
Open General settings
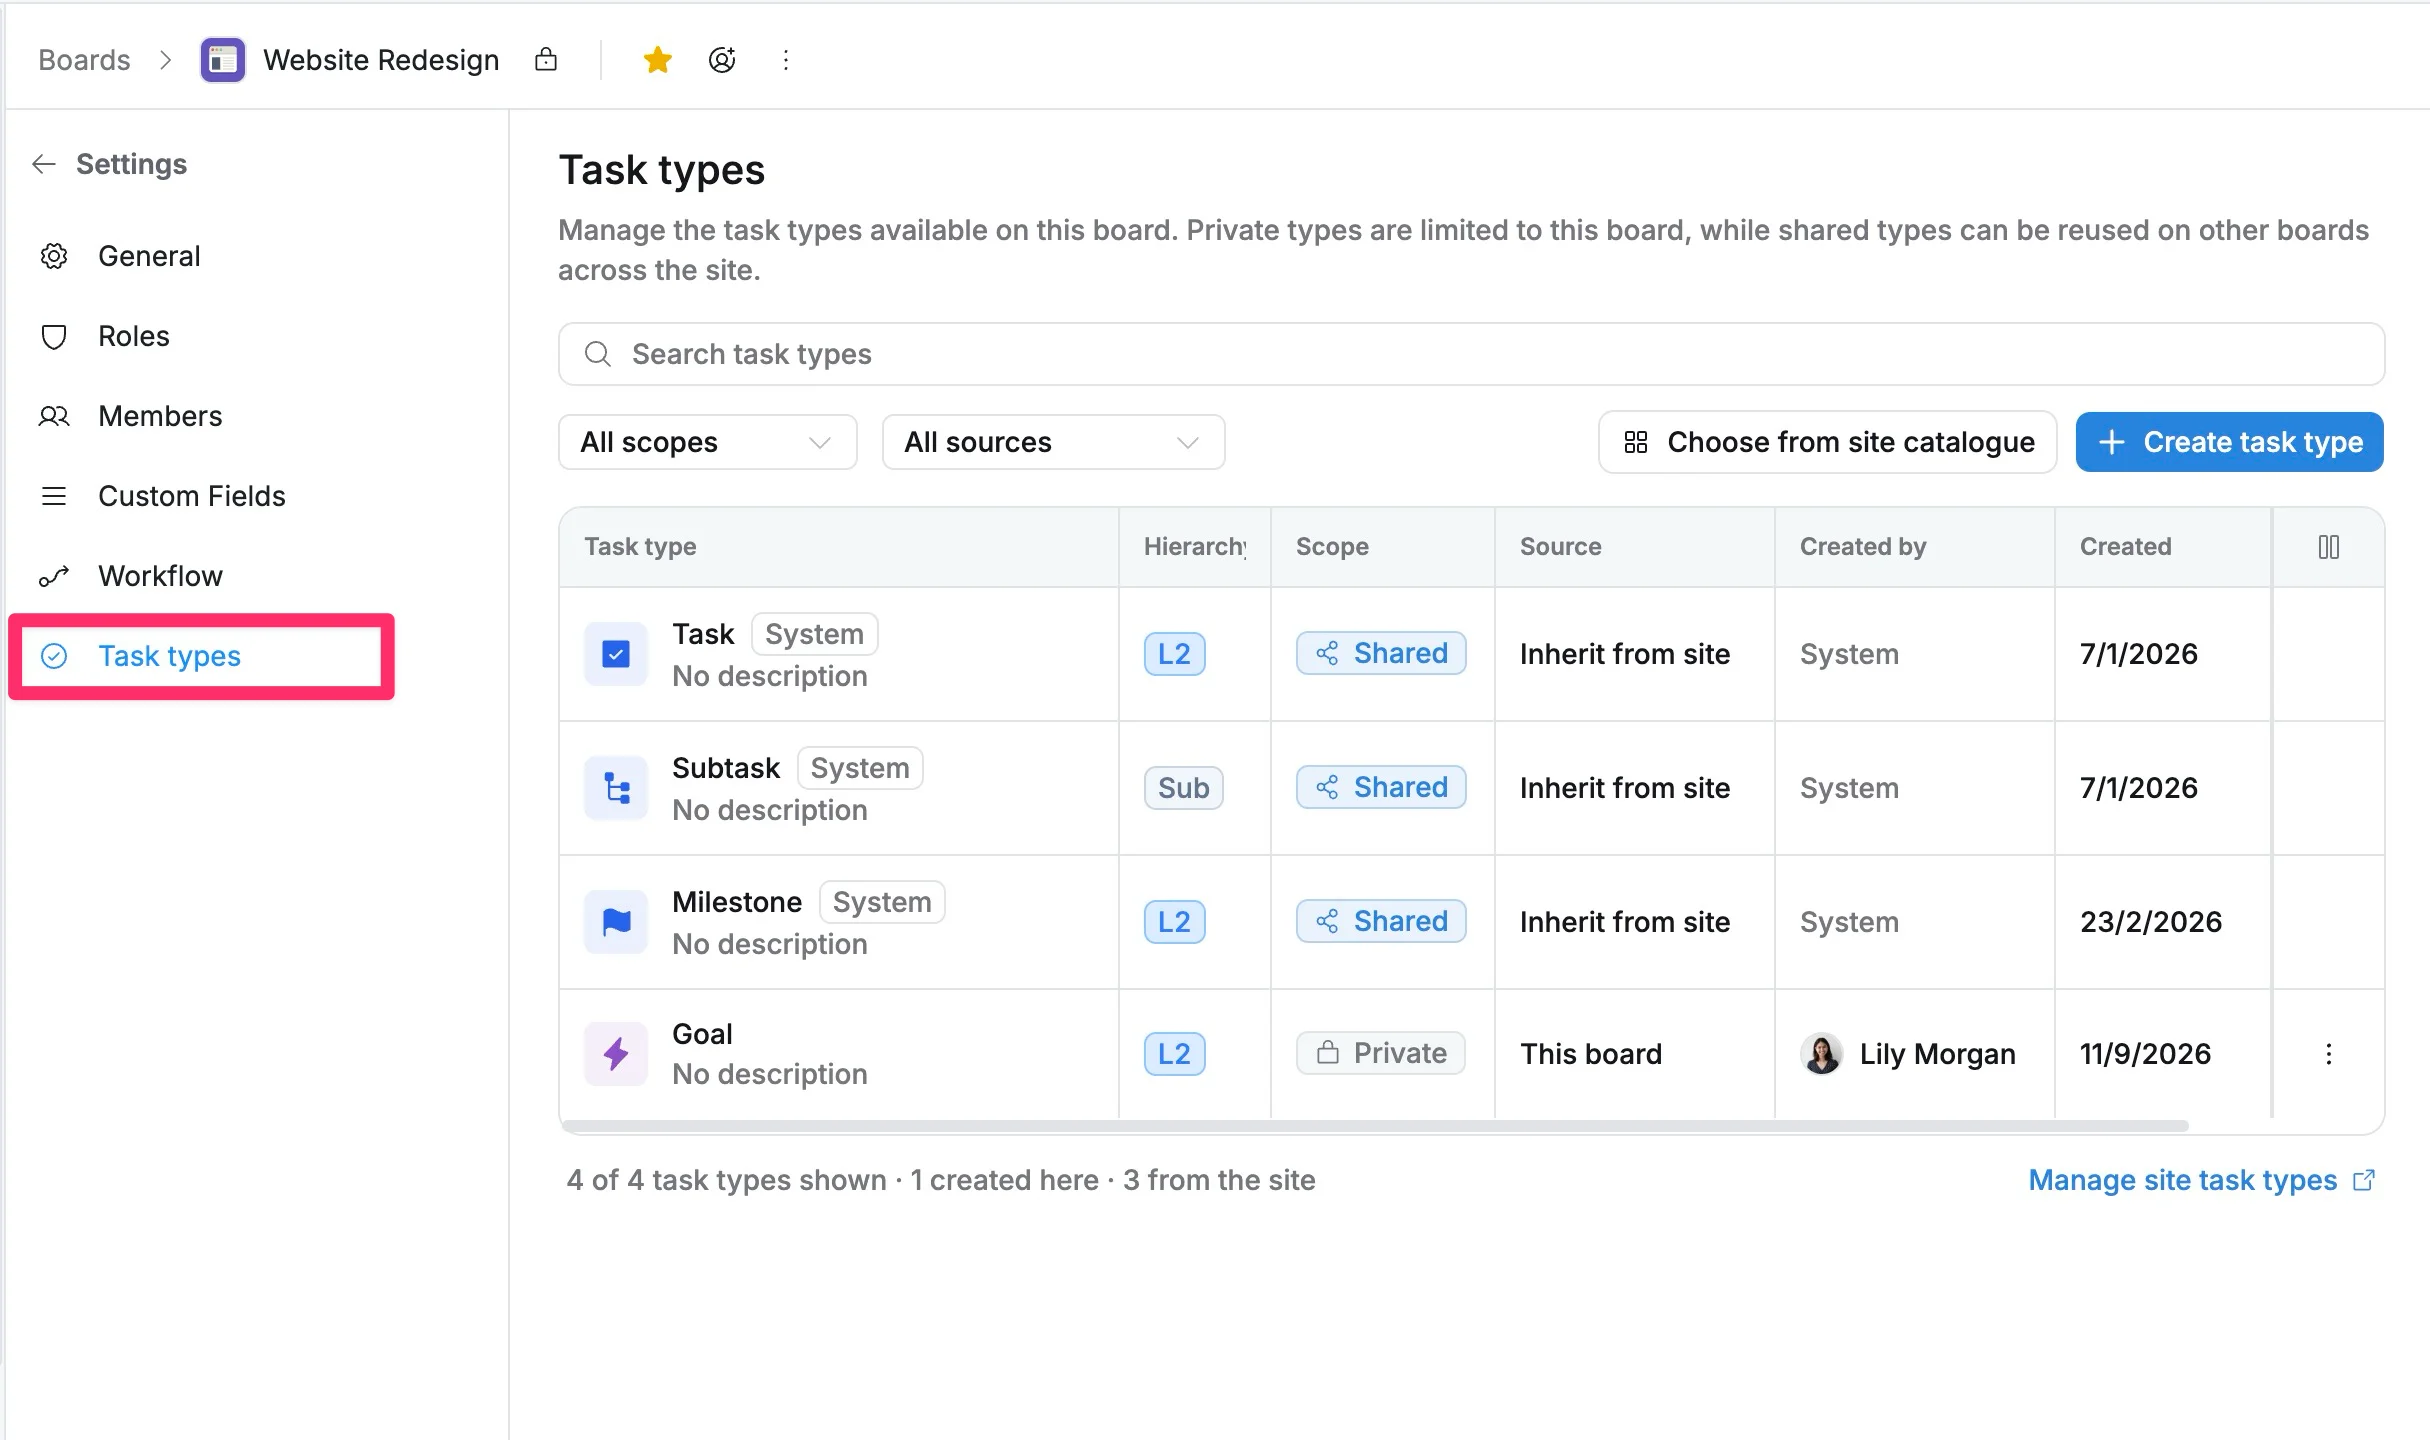[149, 256]
